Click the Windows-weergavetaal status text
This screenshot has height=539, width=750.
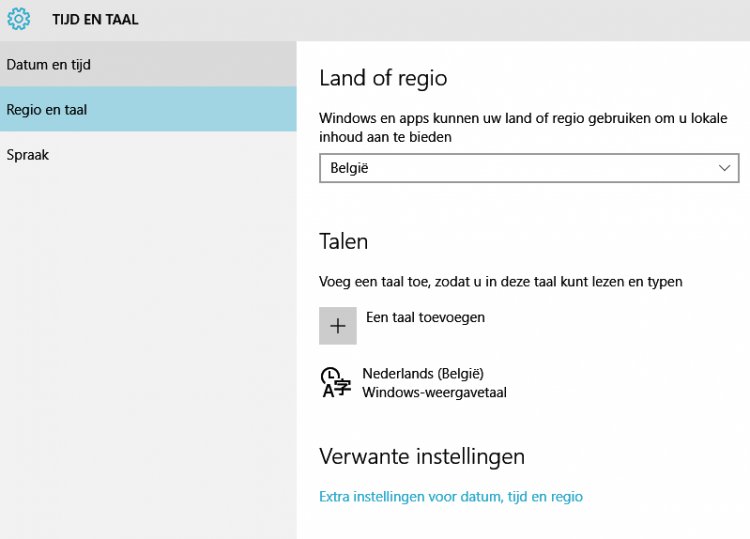[x=434, y=392]
